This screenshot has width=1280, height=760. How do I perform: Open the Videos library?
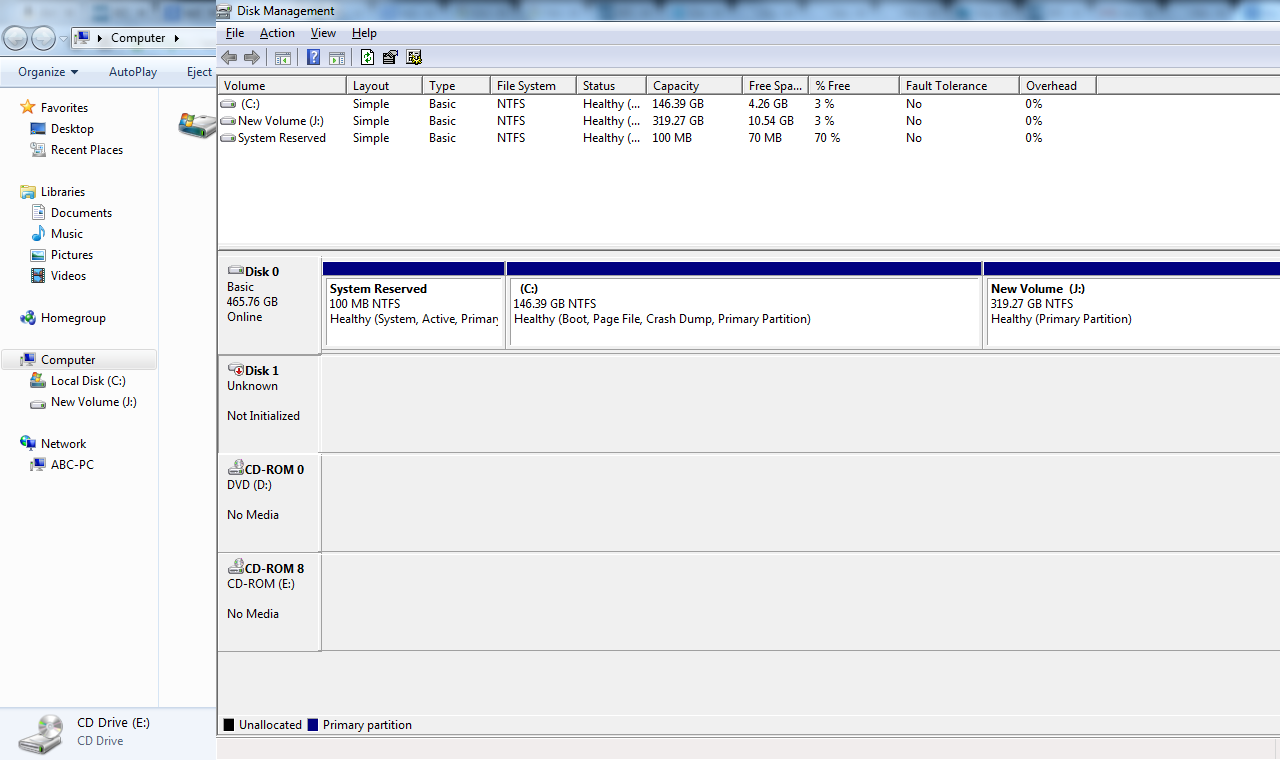(68, 276)
